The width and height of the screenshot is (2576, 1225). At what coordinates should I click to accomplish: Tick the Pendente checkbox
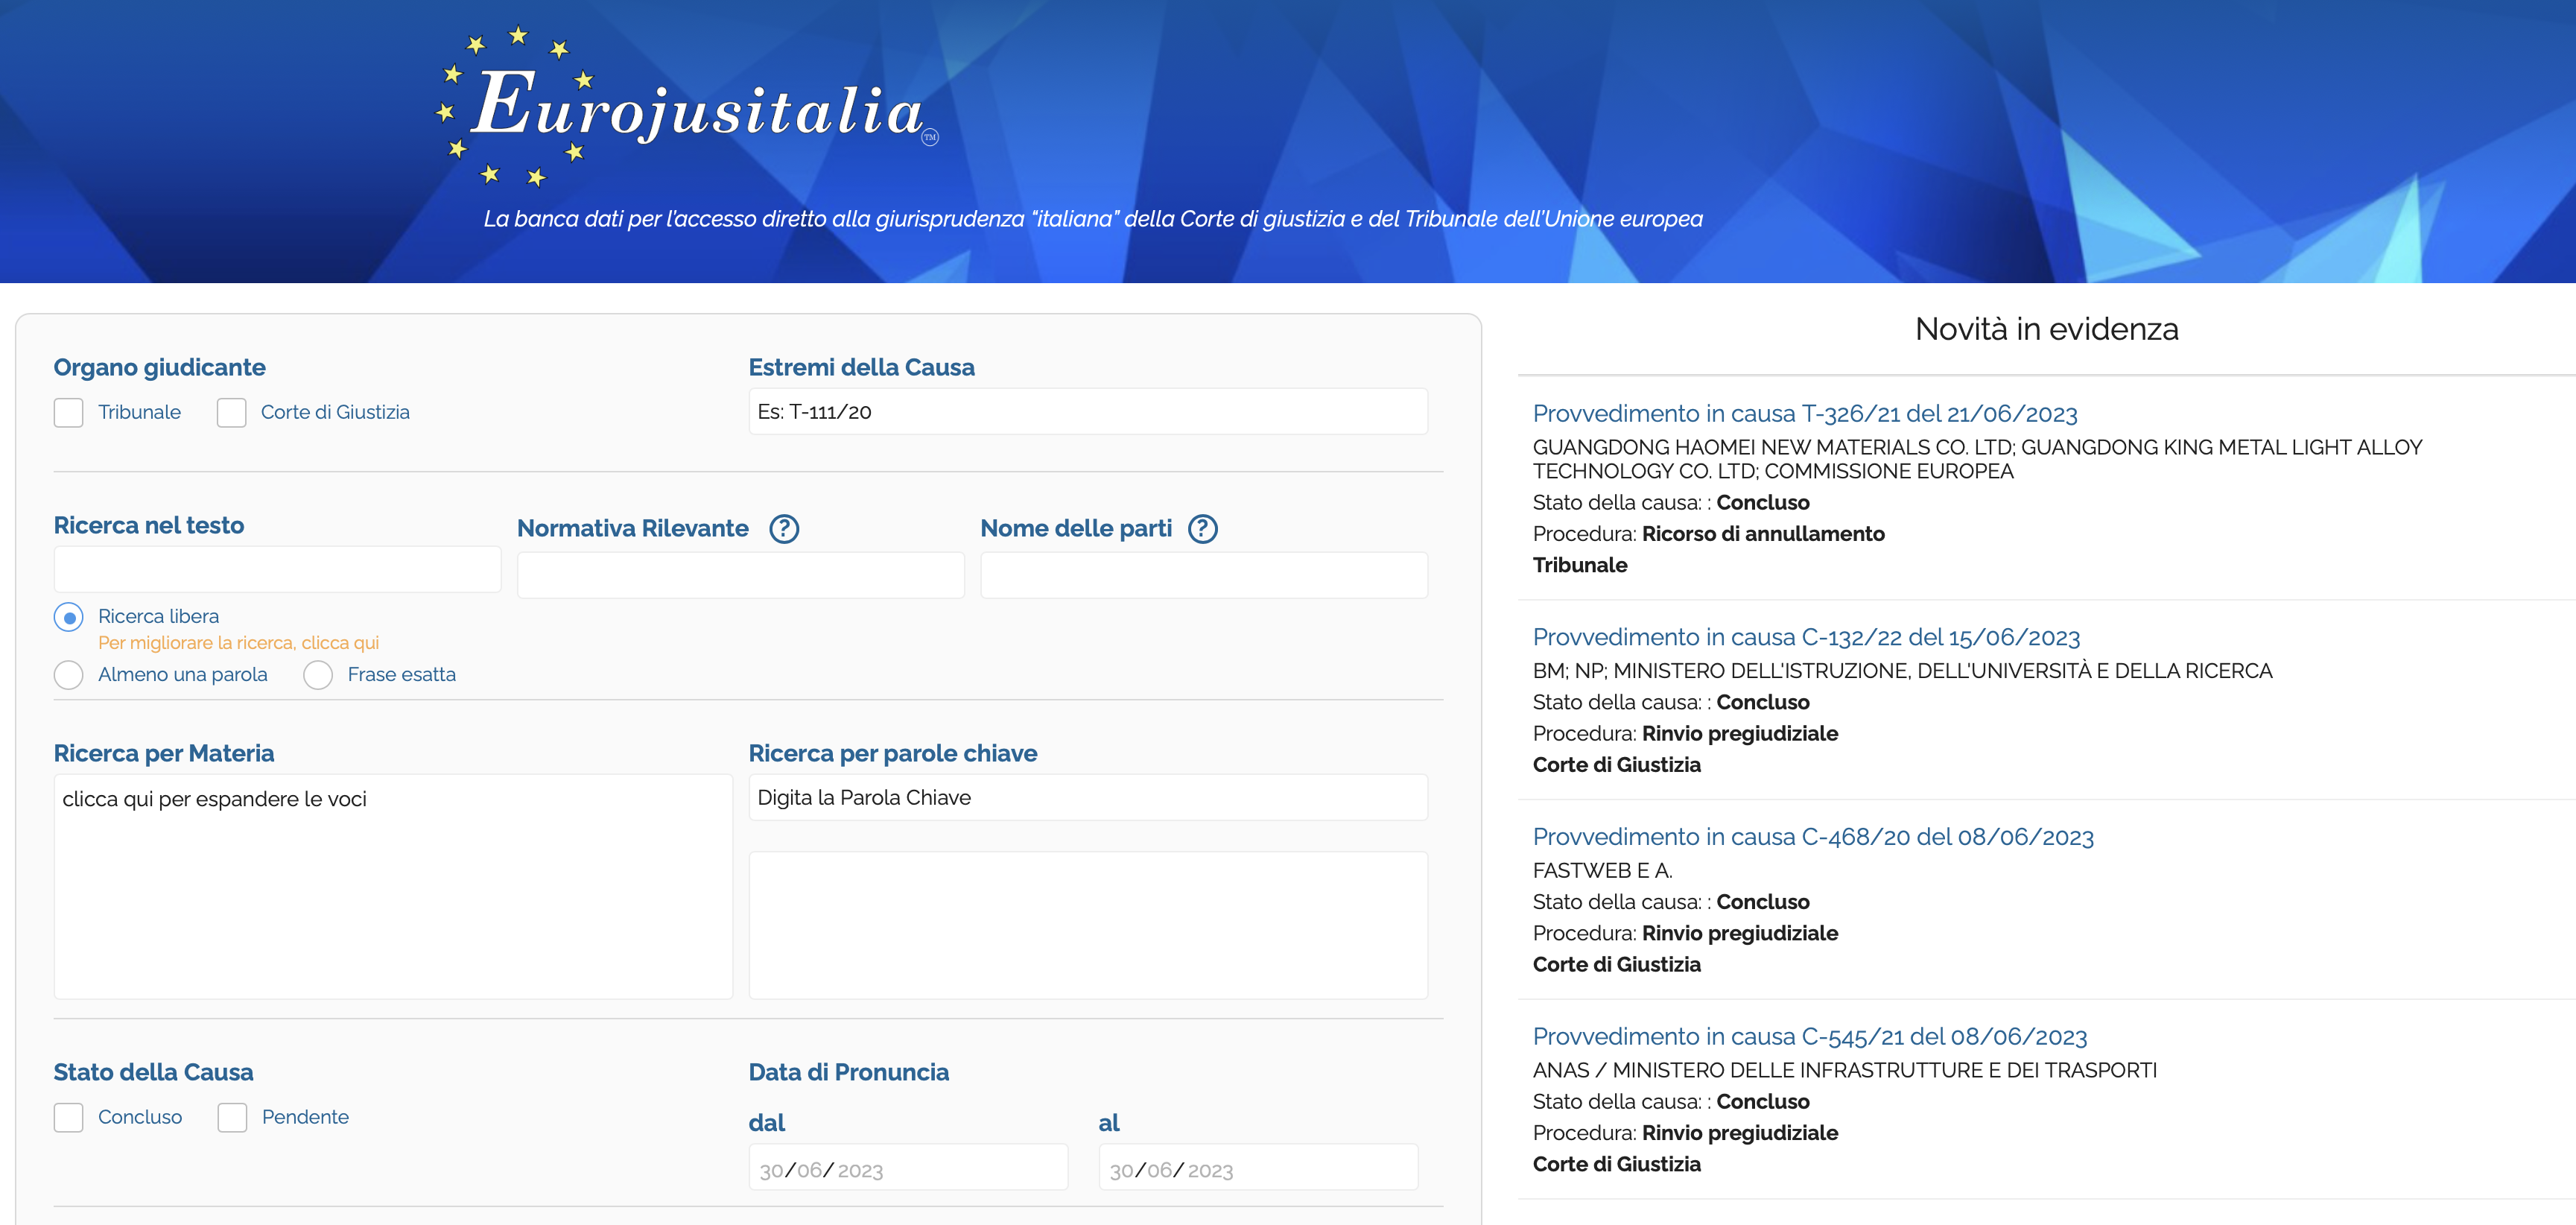[x=233, y=1117]
